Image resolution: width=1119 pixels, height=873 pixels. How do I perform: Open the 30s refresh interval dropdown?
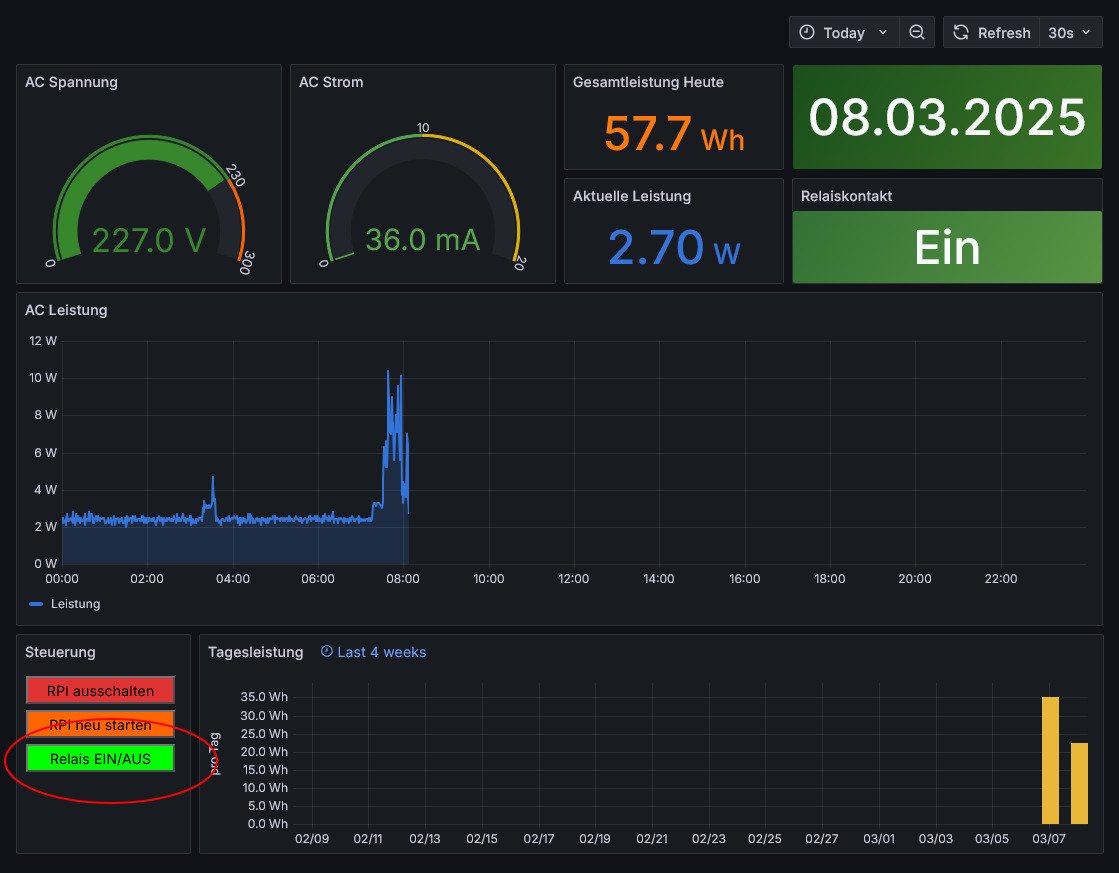click(1067, 33)
